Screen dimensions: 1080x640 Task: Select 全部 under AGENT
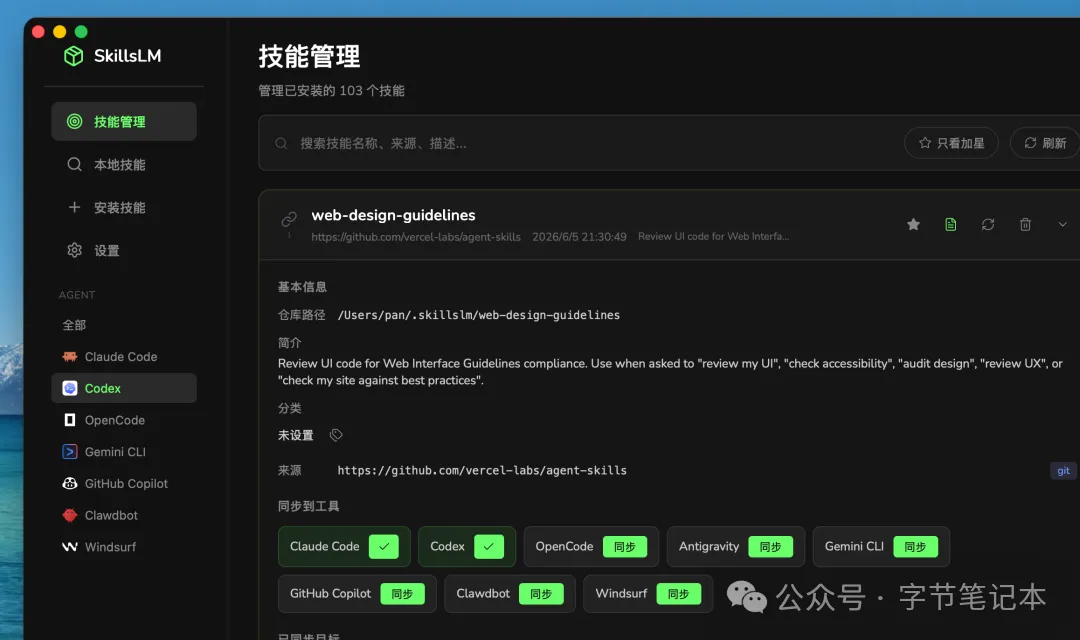pyautogui.click(x=74, y=325)
